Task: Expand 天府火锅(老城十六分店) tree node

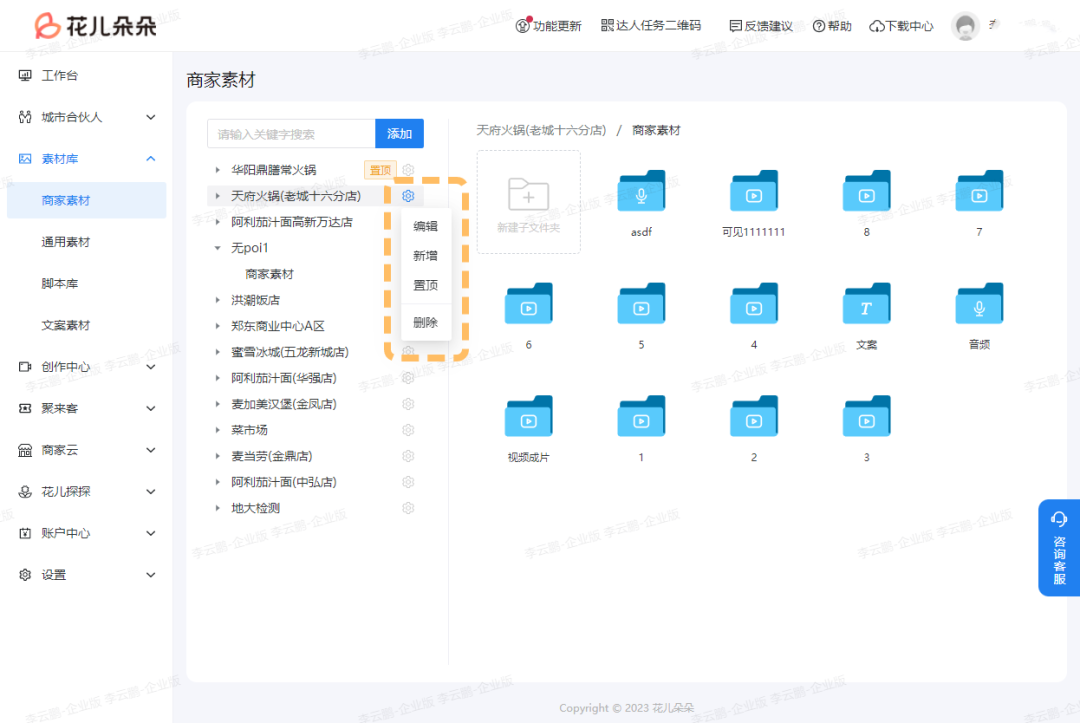Action: click(218, 196)
